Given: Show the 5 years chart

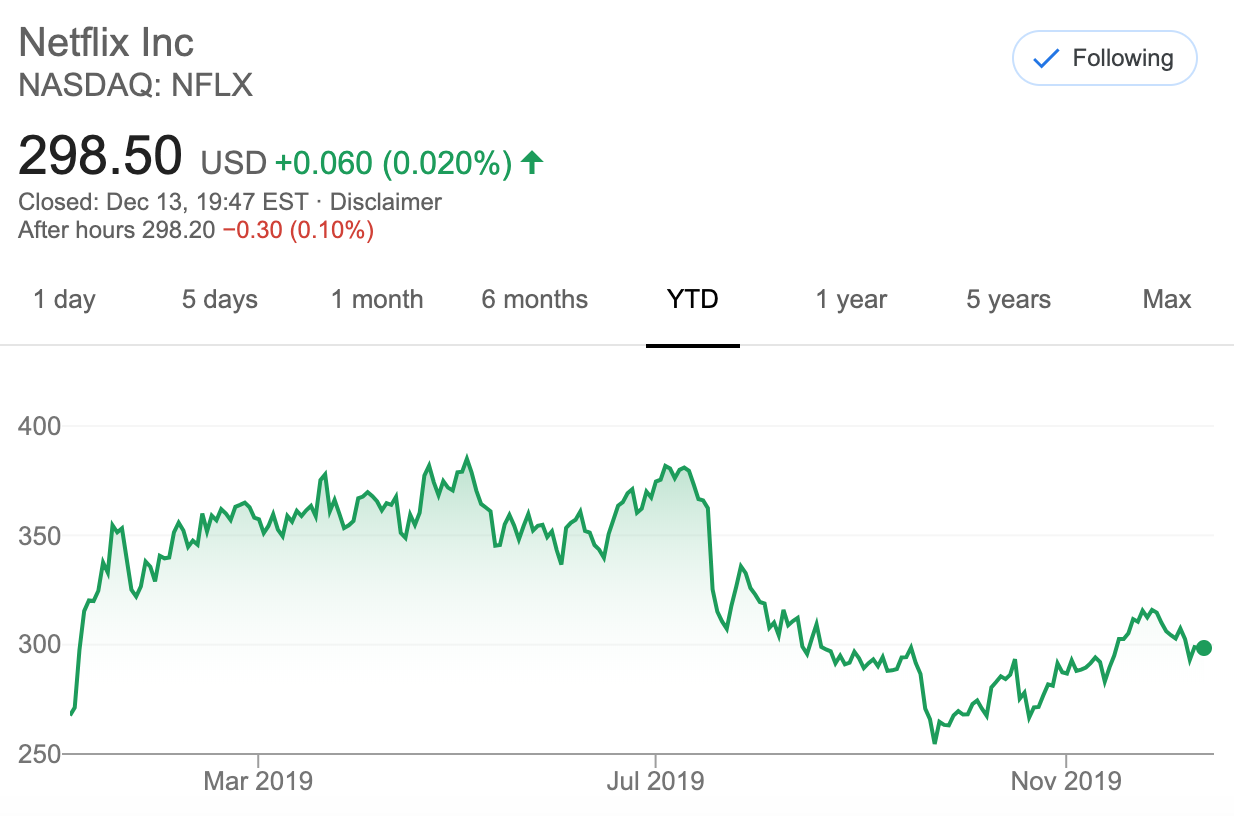Looking at the screenshot, I should 1008,299.
